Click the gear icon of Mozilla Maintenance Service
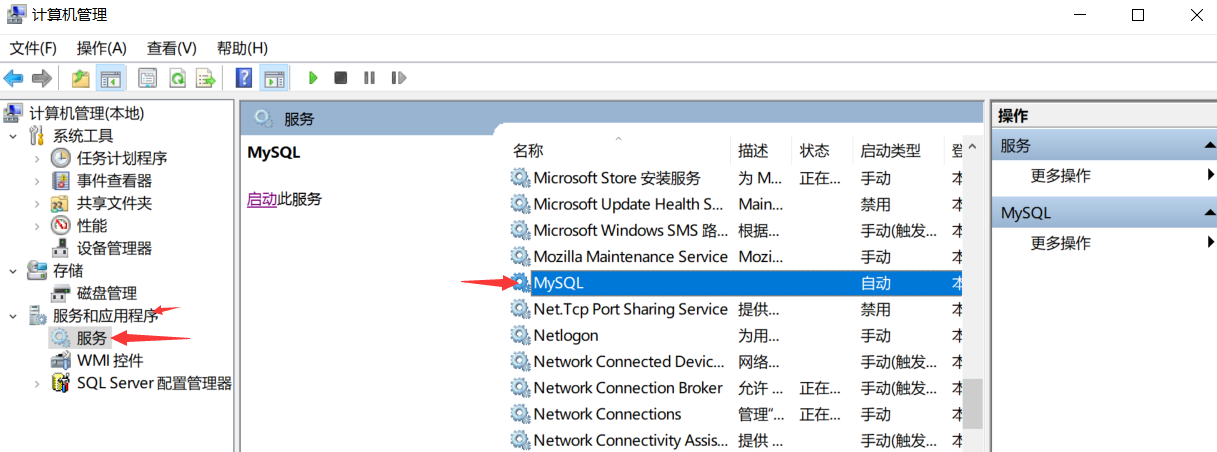Image resolution: width=1217 pixels, height=452 pixels. pos(520,257)
